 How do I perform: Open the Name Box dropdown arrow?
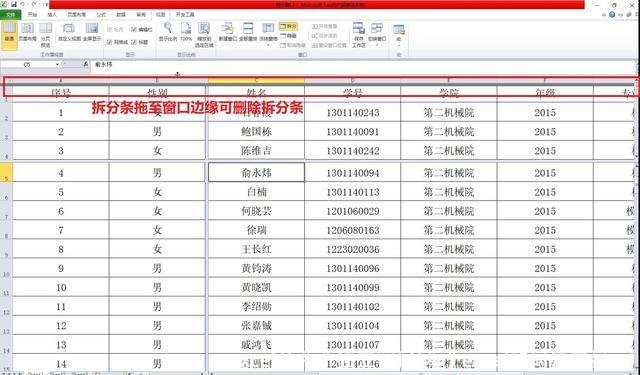(x=57, y=64)
